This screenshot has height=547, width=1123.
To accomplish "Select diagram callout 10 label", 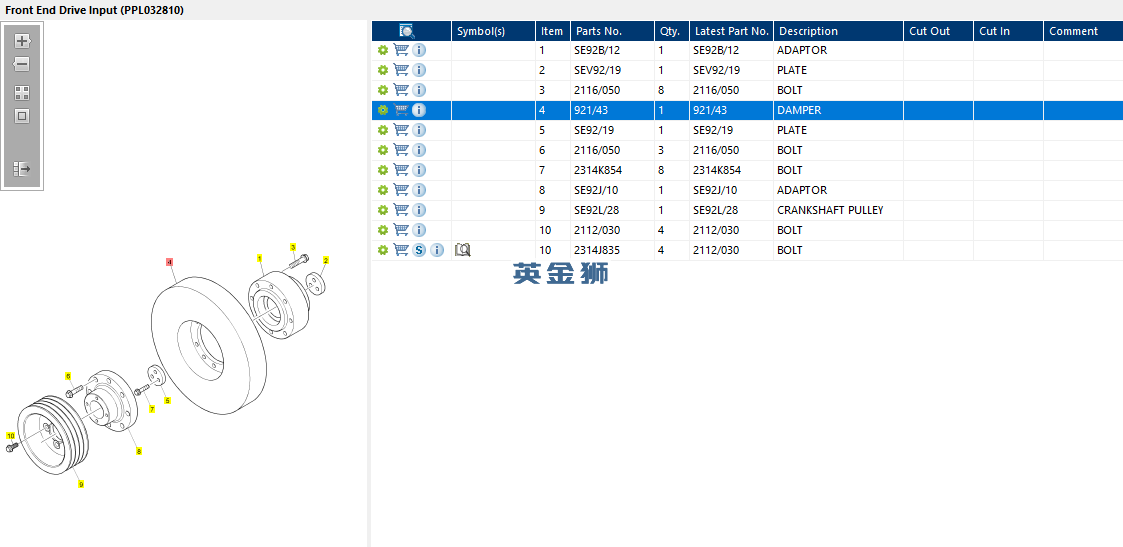I will pos(11,435).
